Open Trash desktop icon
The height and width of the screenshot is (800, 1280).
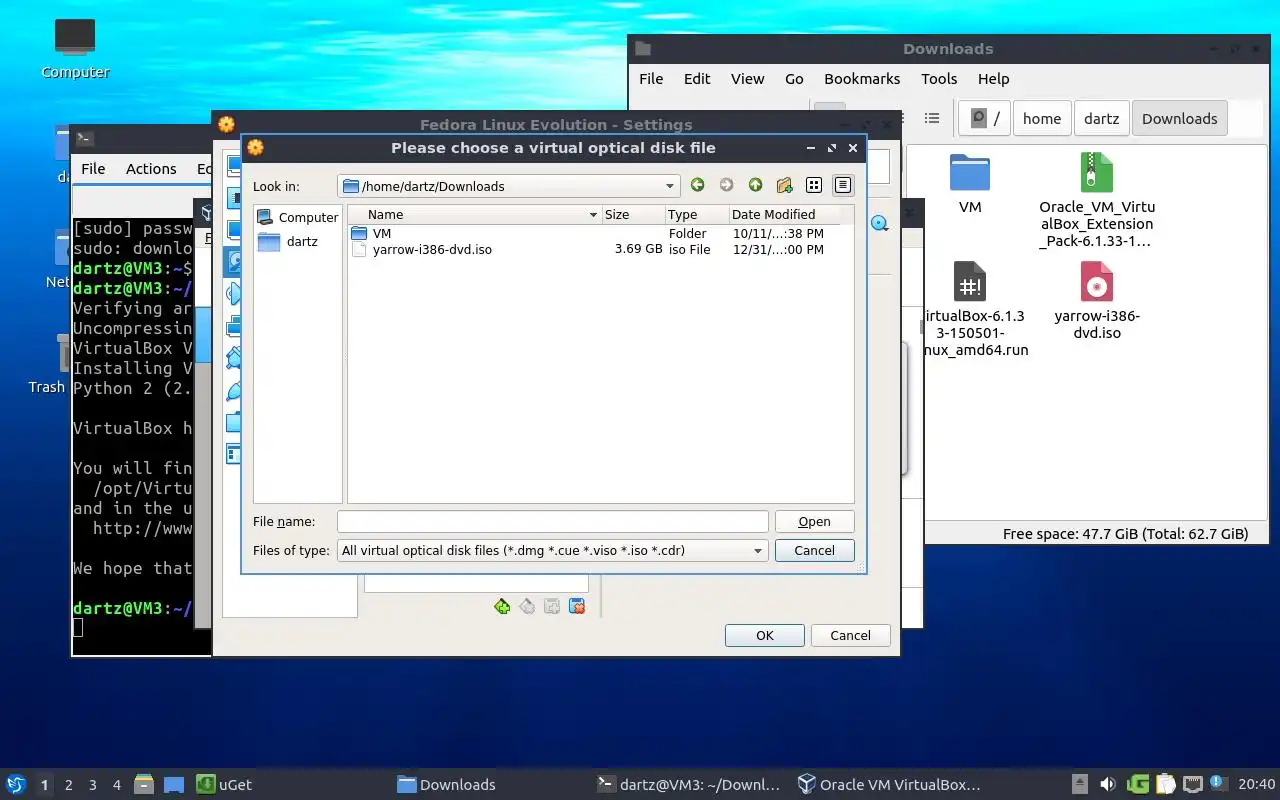coord(46,365)
